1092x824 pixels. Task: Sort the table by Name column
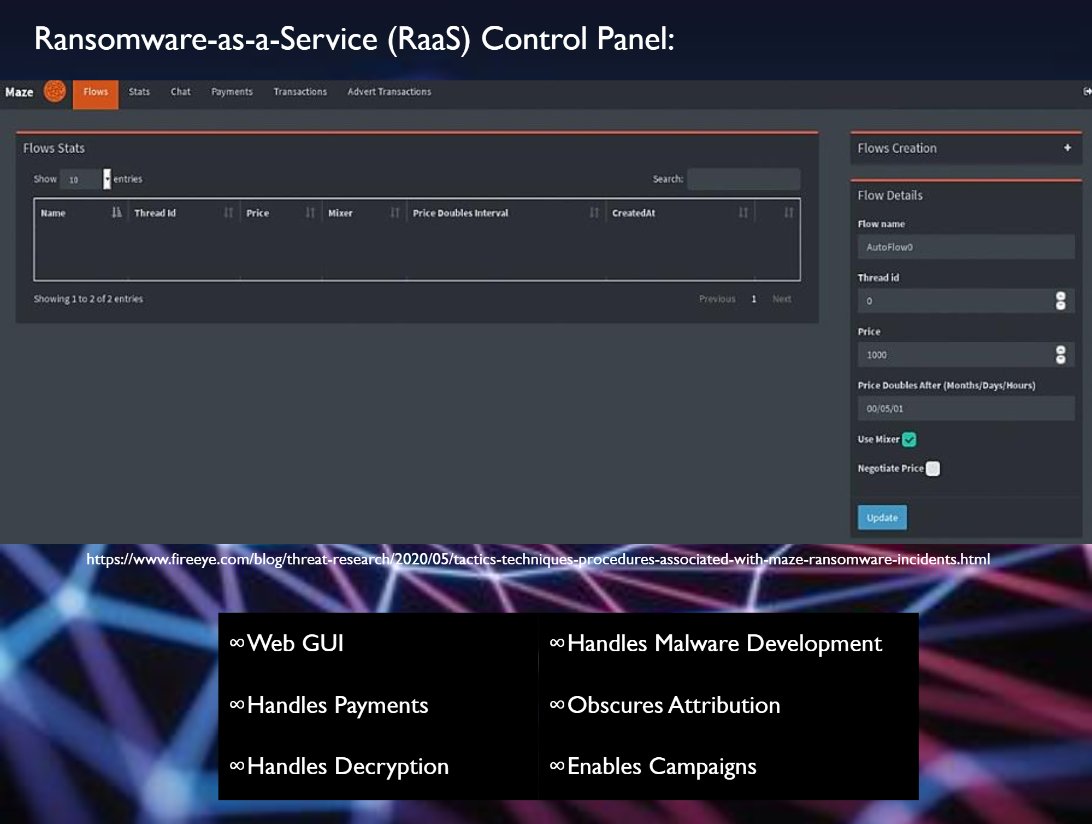tap(81, 213)
